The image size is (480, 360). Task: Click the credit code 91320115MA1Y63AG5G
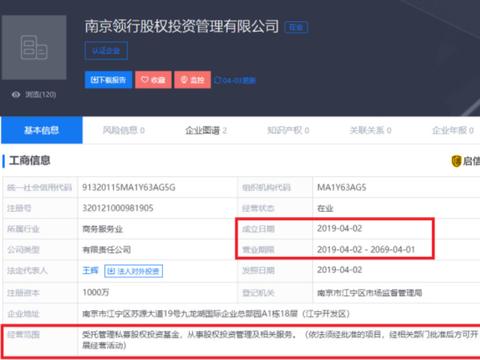pyautogui.click(x=129, y=187)
